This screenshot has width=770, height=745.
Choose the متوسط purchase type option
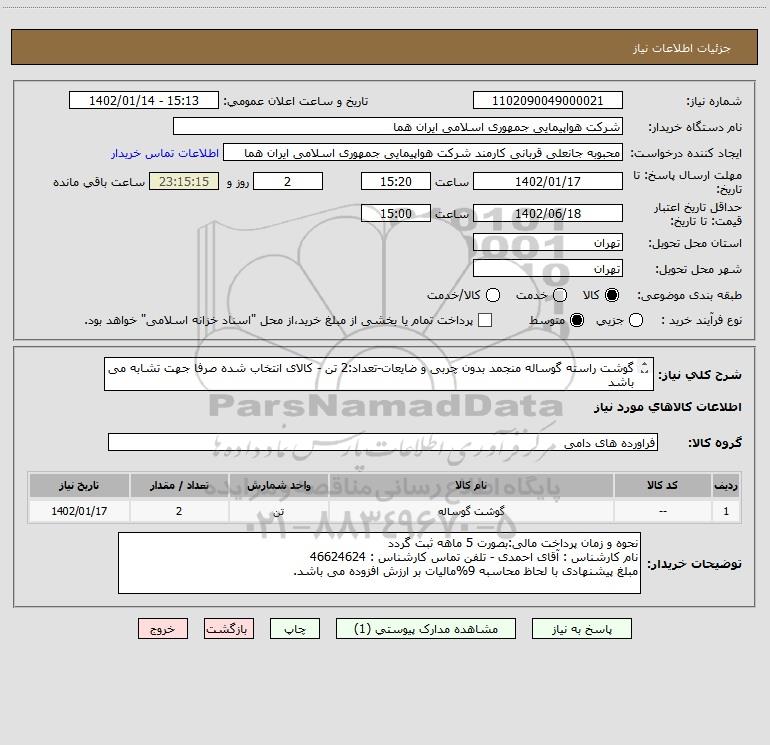tap(577, 320)
